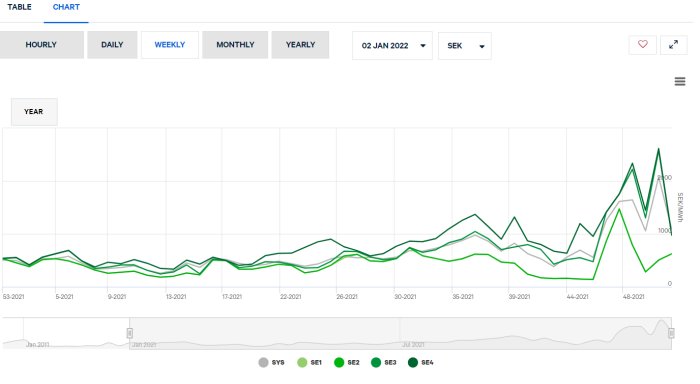The image size is (700, 384).
Task: Select the CHART tab
Action: tap(66, 7)
